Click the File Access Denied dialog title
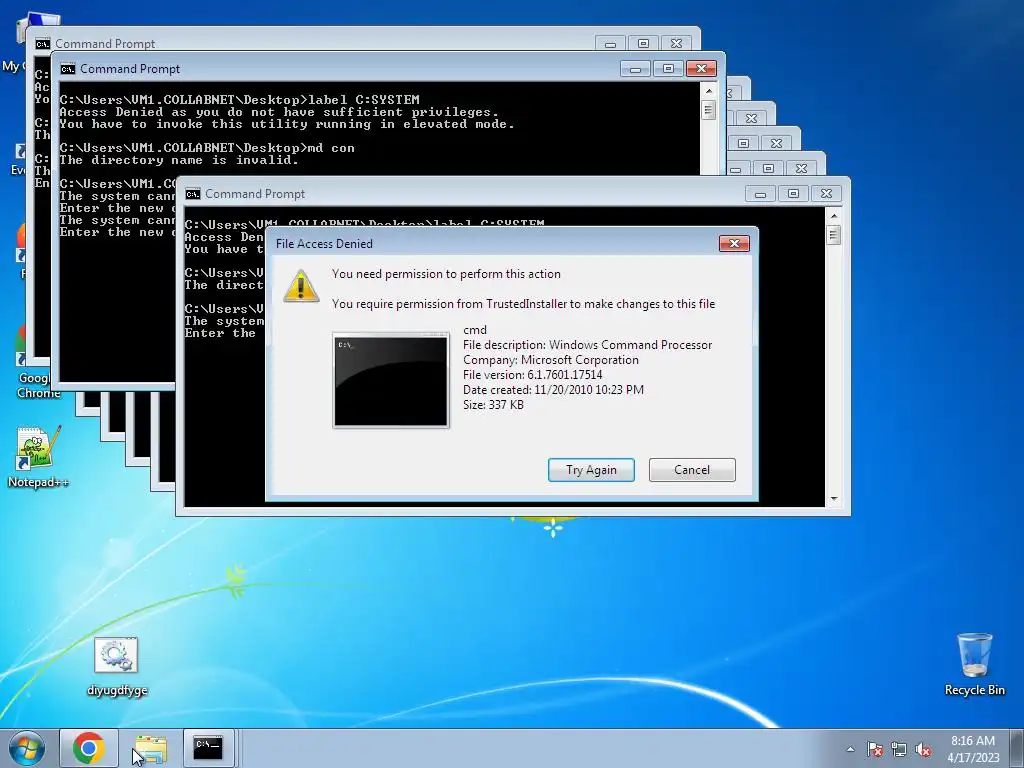Screen dimensions: 1024x768 click(324, 244)
